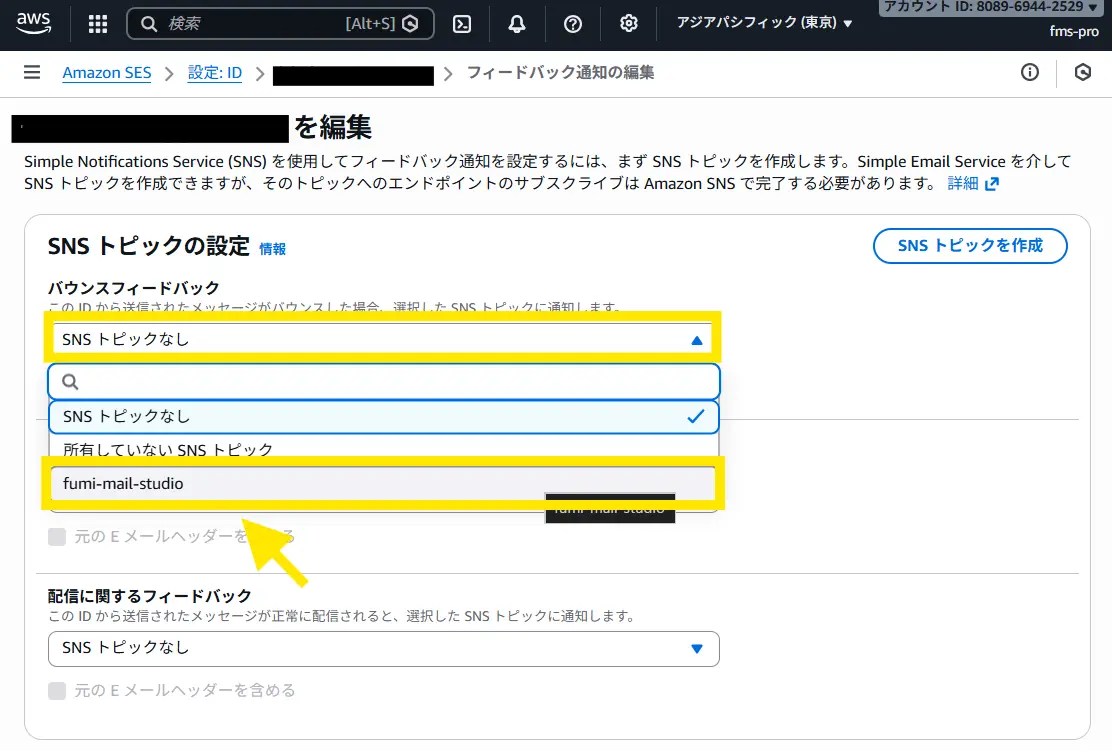The image size is (1112, 751).
Task: Launch CloudShell from the top bar
Action: pyautogui.click(x=462, y=24)
